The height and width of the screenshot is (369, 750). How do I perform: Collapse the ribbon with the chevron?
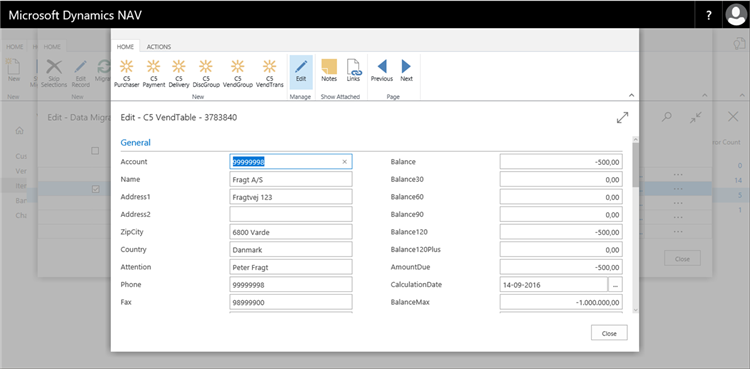(x=631, y=95)
